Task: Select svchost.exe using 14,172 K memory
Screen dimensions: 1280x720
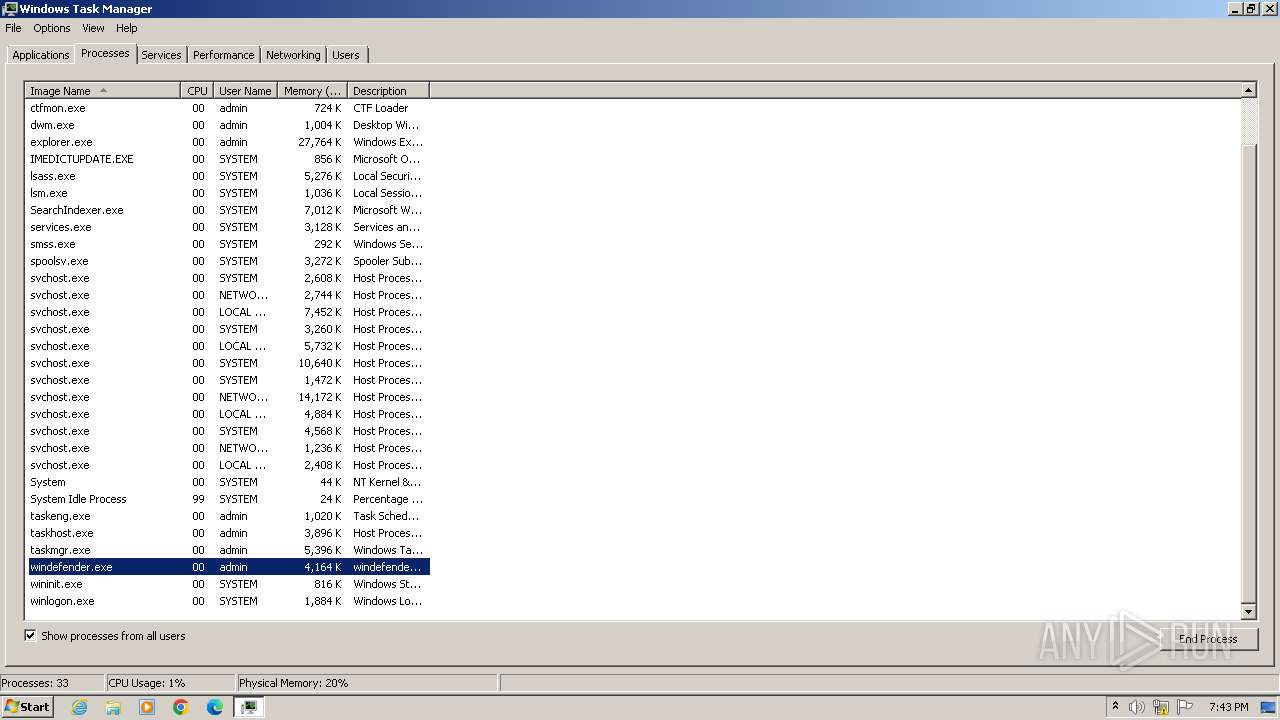Action: (228, 397)
